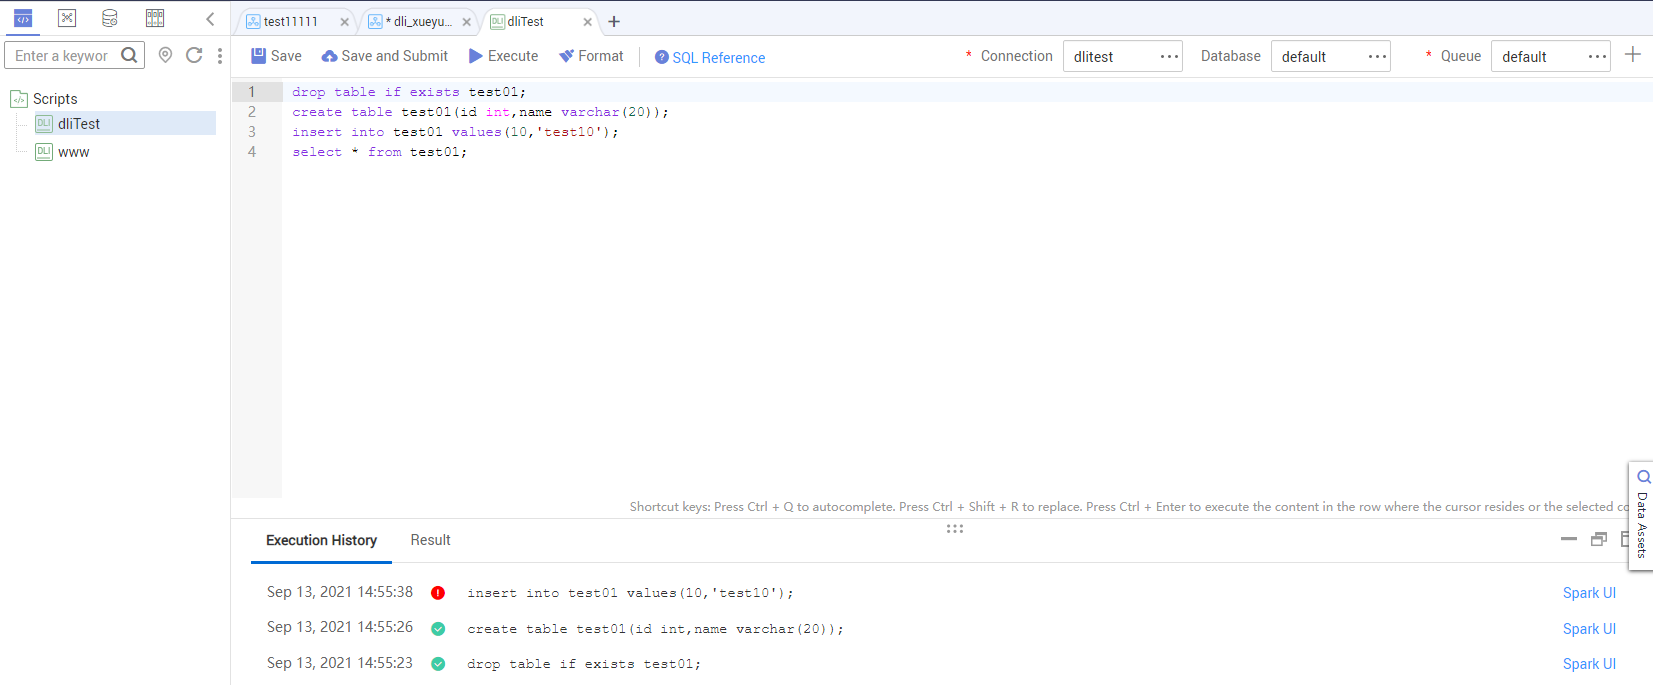Open the Connection dropdown showing dlitest
1653x685 pixels.
[x=1122, y=56]
